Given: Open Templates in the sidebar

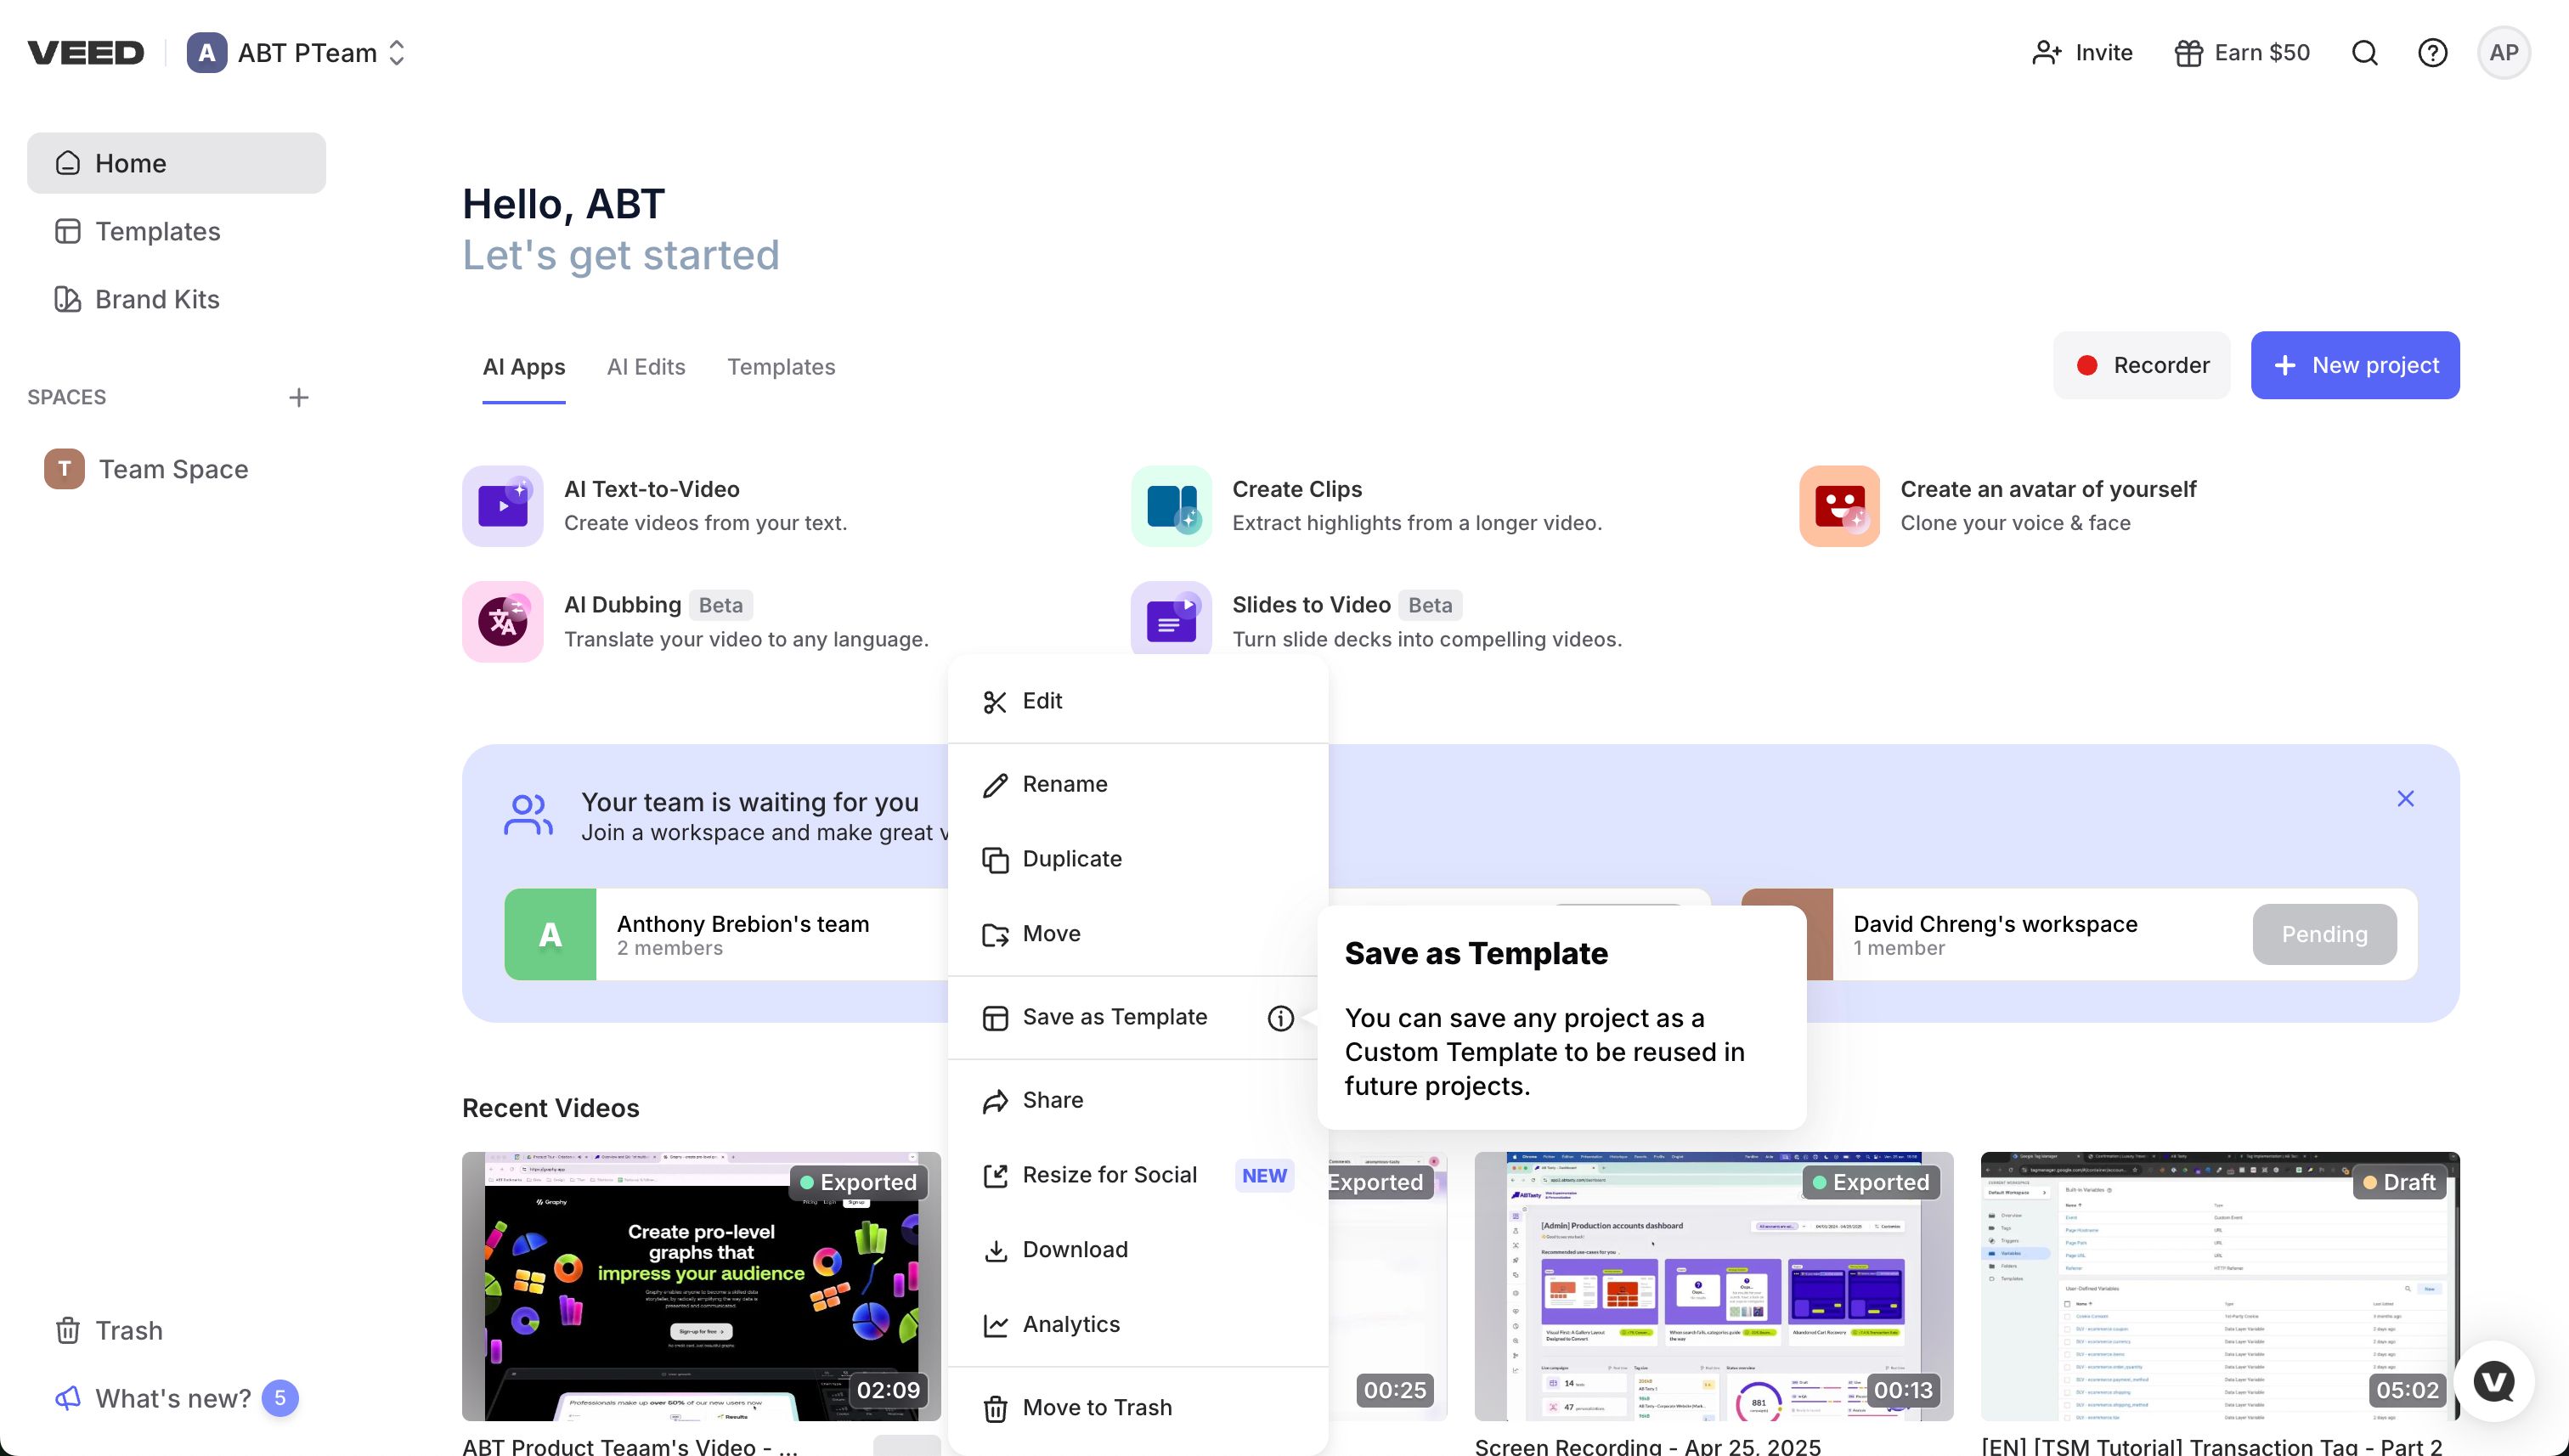Looking at the screenshot, I should pyautogui.click(x=176, y=231).
